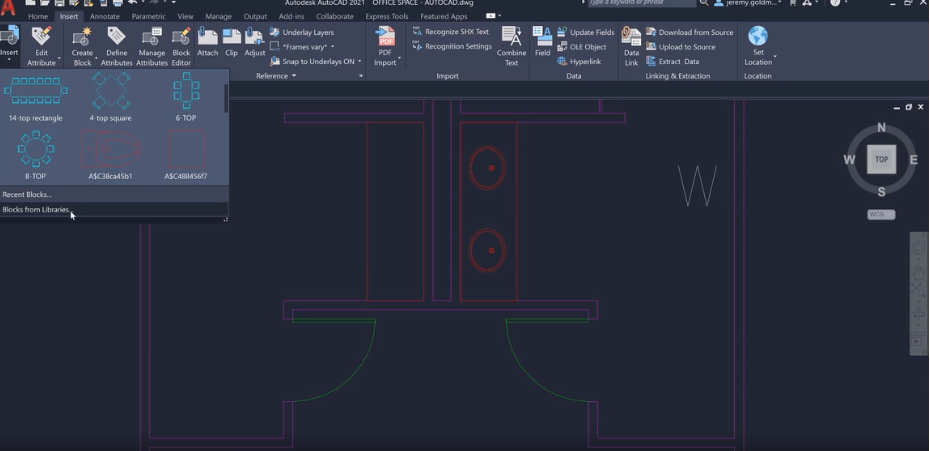
Task: Open Recognition Settings
Action: [x=452, y=46]
